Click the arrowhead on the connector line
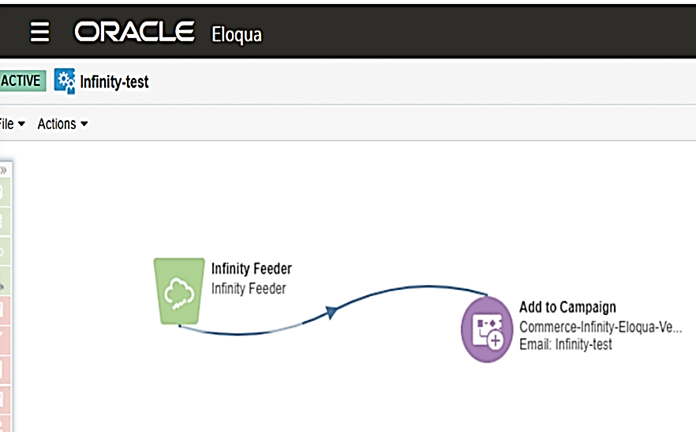 333,312
